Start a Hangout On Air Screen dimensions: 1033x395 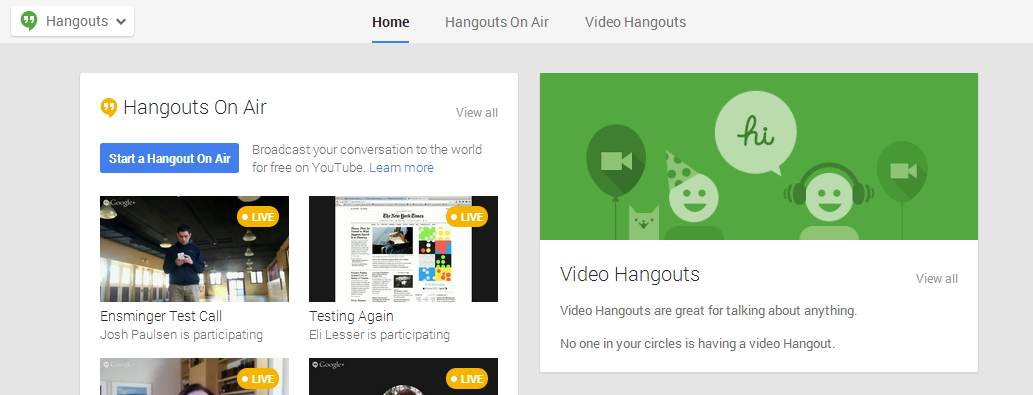click(x=169, y=159)
